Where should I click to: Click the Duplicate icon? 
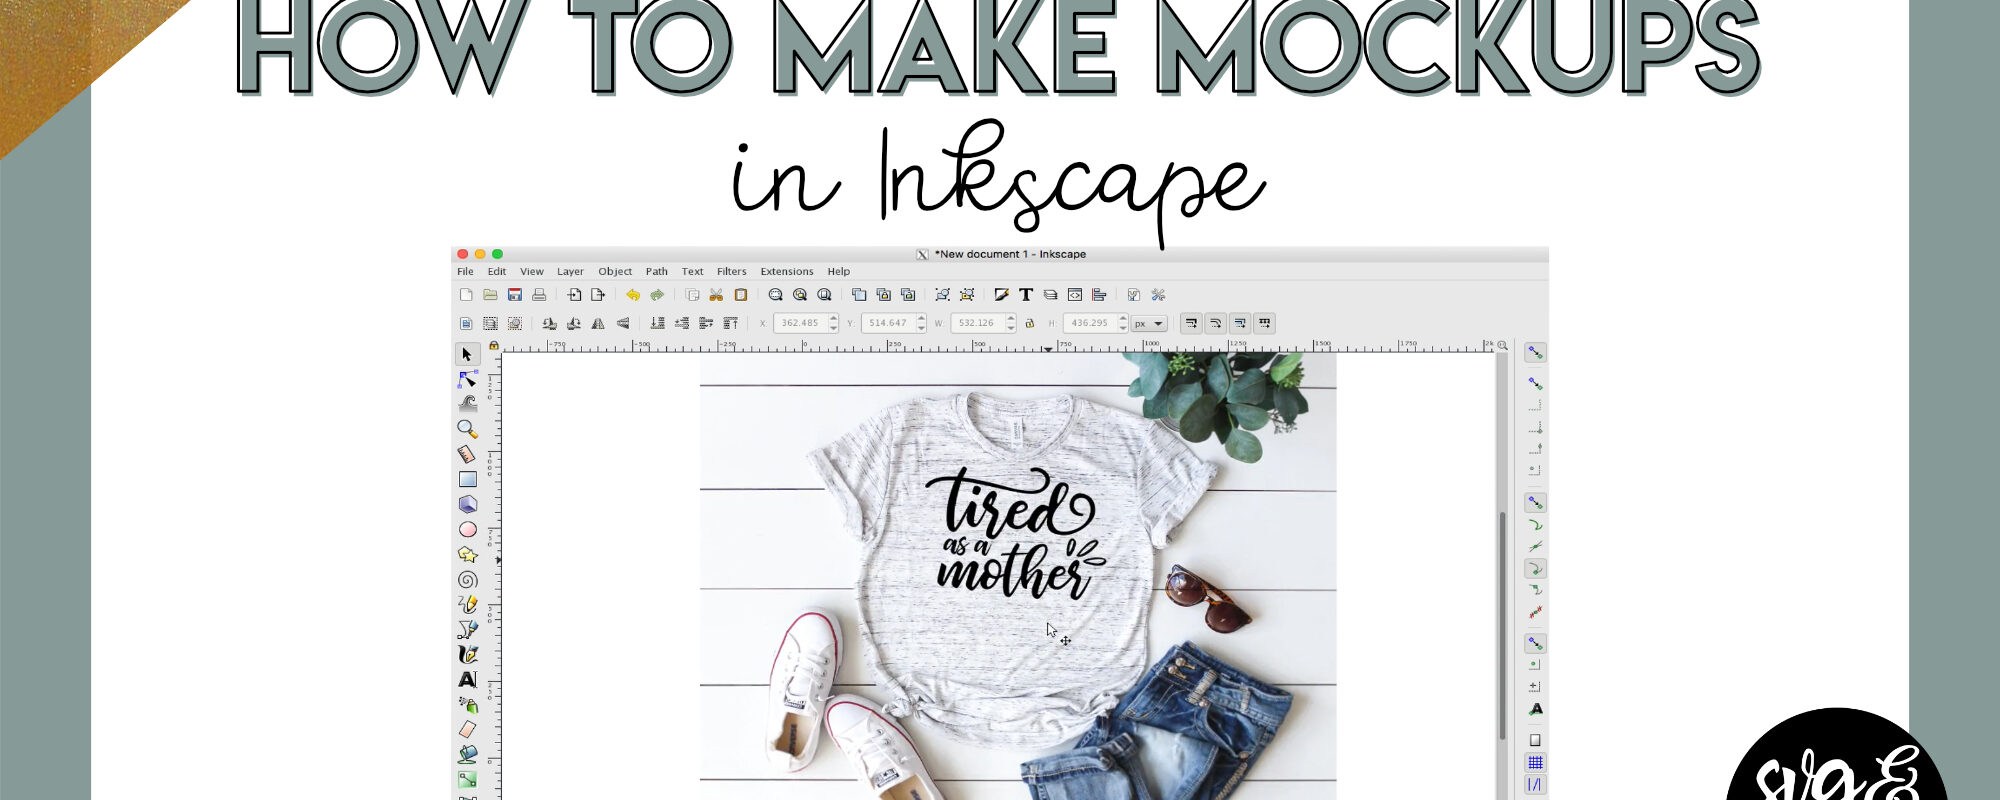click(859, 295)
